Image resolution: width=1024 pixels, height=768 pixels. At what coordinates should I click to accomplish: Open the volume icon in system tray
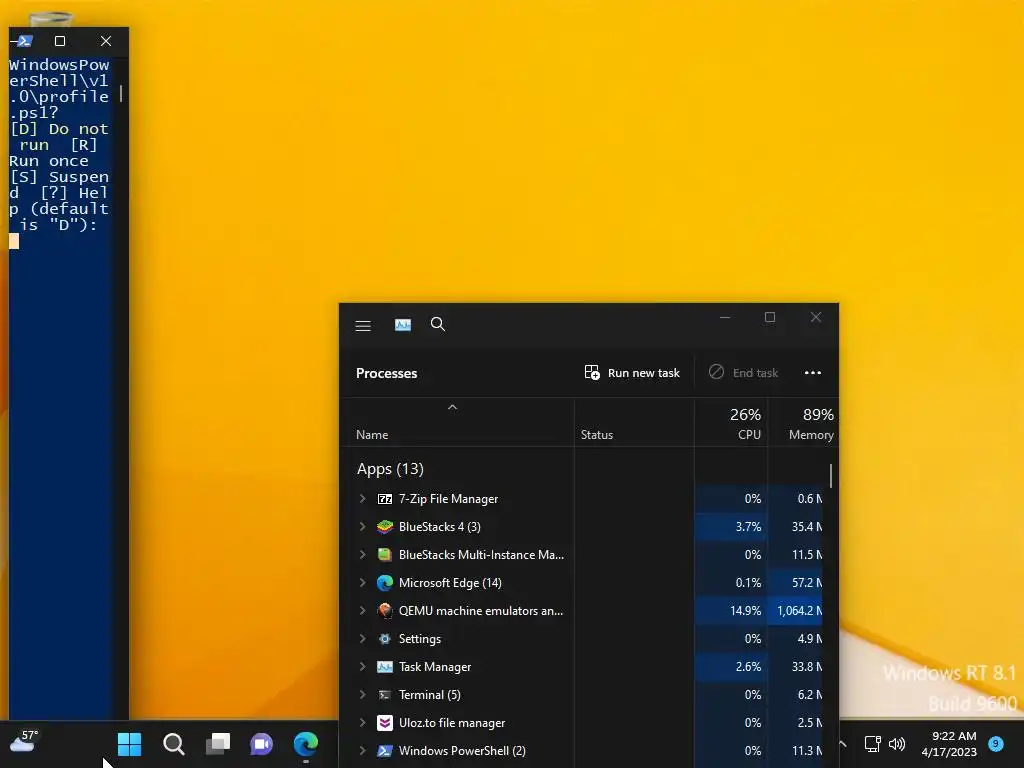[x=897, y=744]
